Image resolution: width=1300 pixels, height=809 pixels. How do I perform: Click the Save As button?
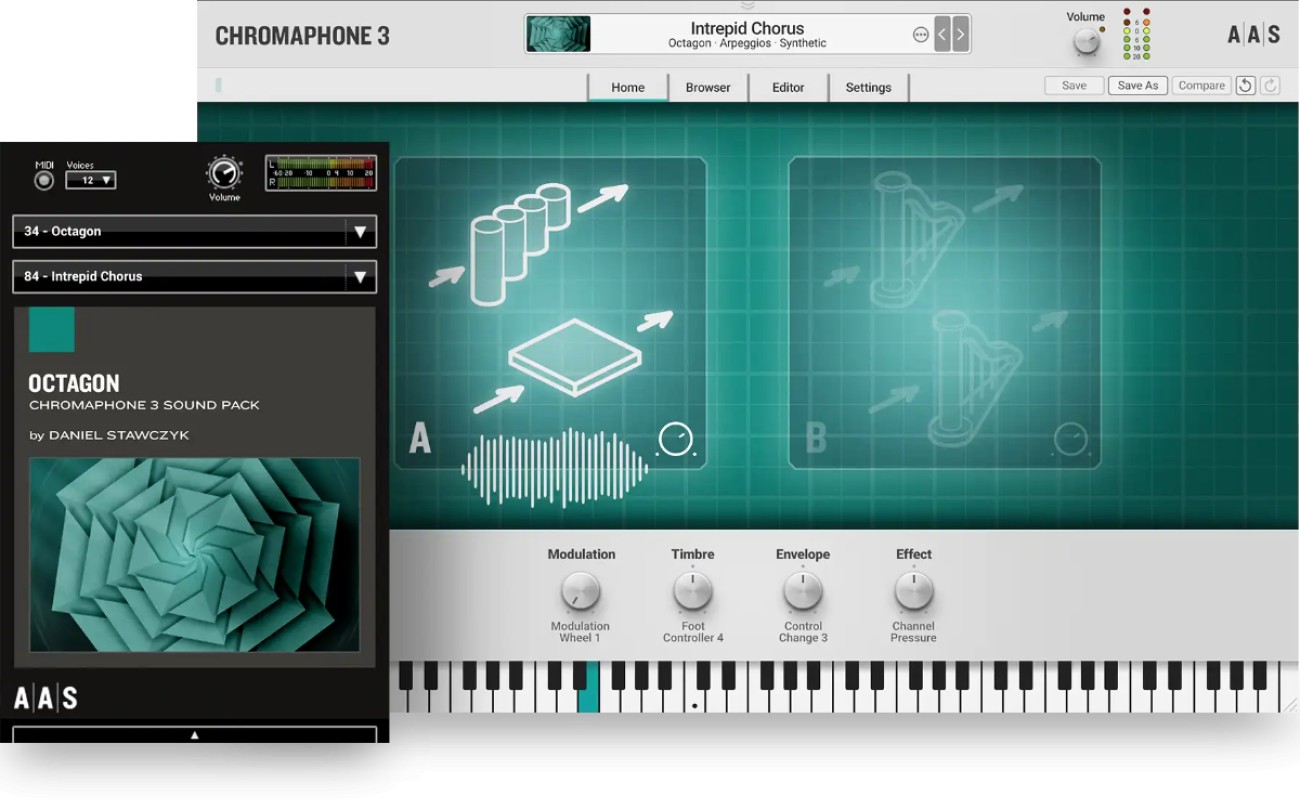coord(1137,85)
